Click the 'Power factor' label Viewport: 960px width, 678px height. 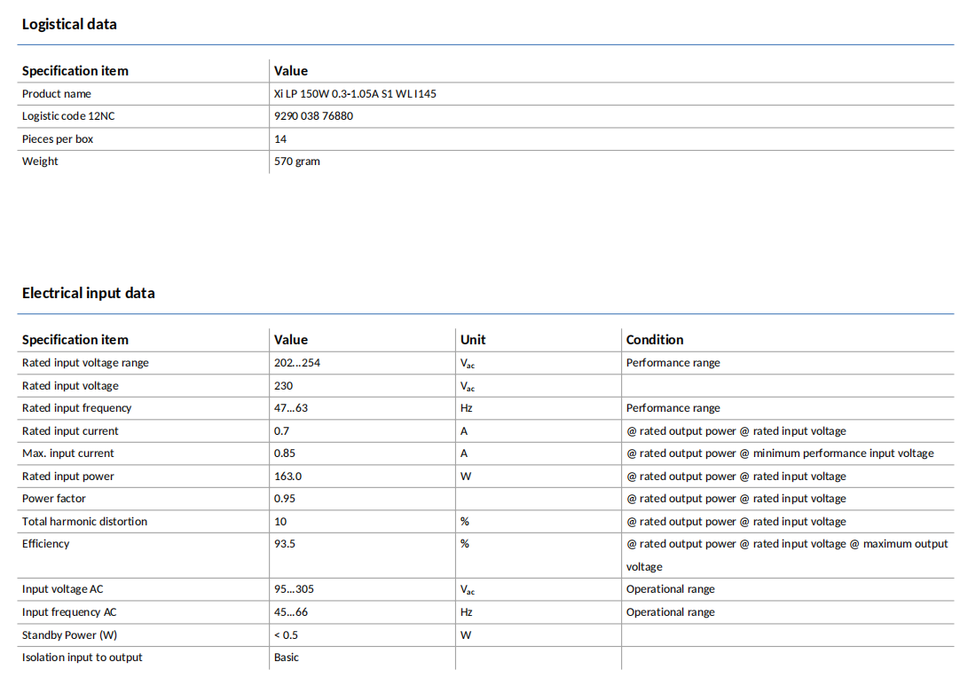54,499
